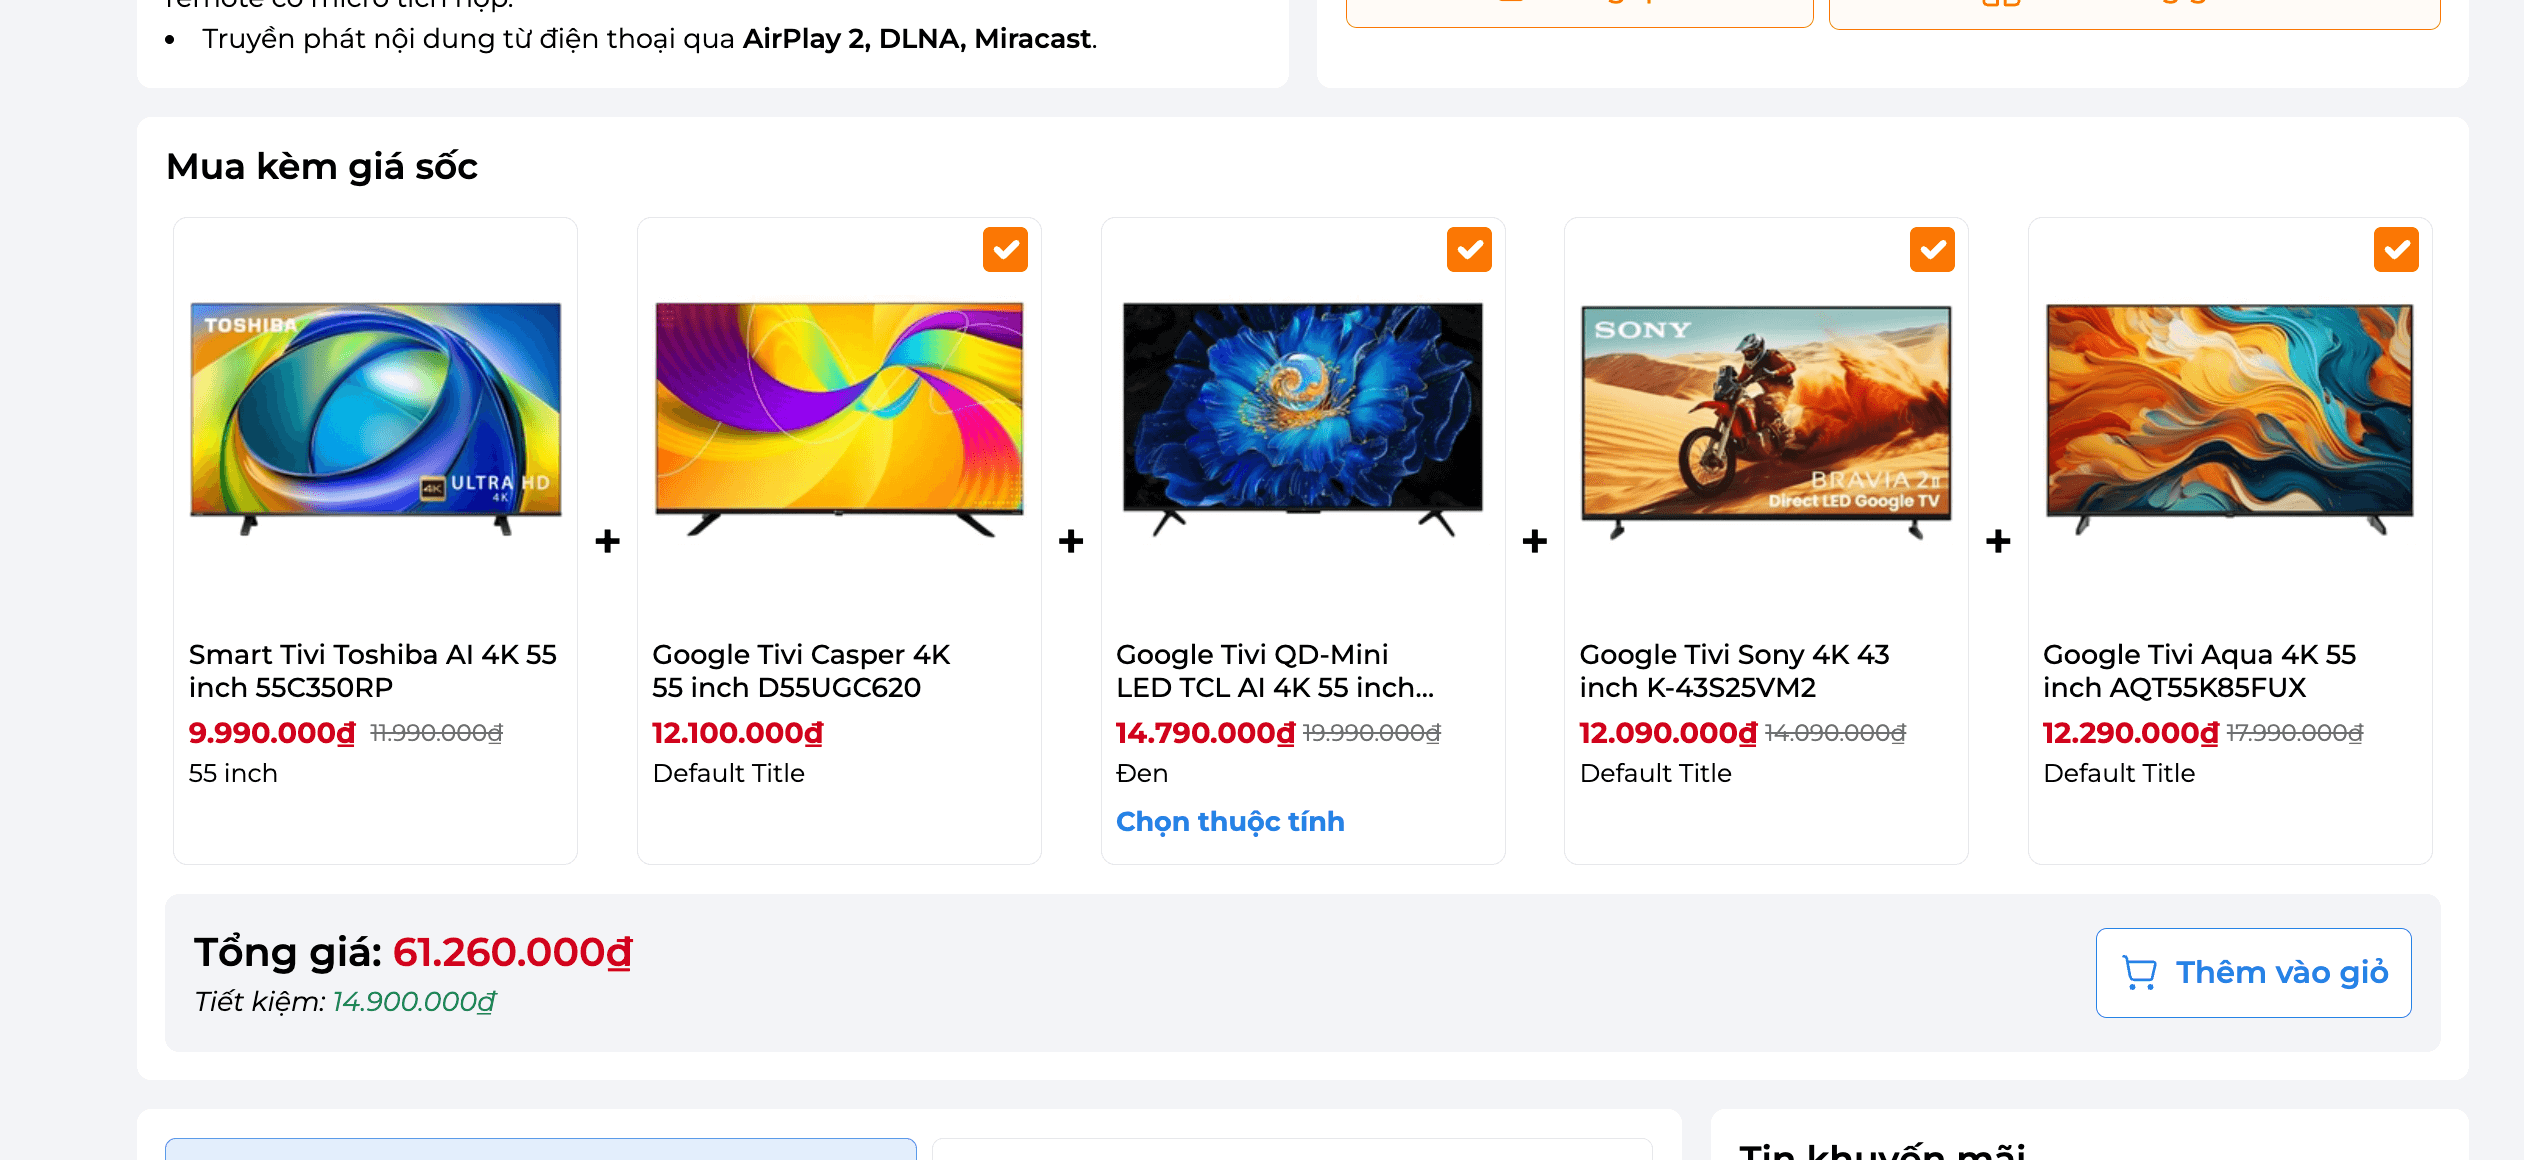This screenshot has width=2524, height=1160.
Task: Open the Toshiba TV product image
Action: click(376, 418)
